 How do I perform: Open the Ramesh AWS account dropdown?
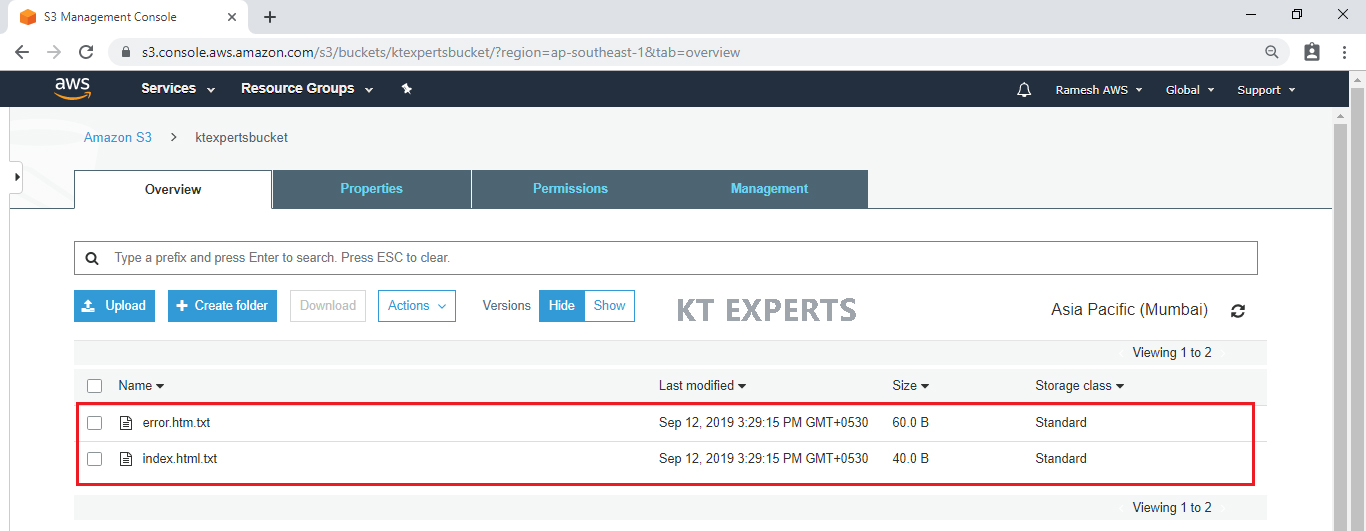tap(1098, 90)
